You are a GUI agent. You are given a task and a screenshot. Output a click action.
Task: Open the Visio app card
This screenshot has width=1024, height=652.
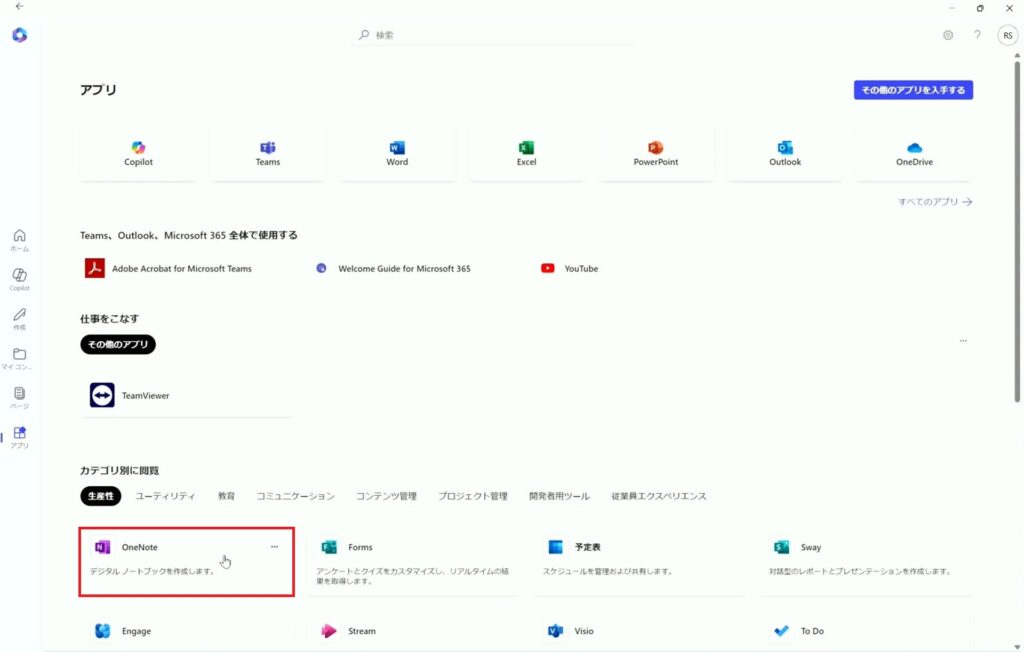[x=639, y=631]
